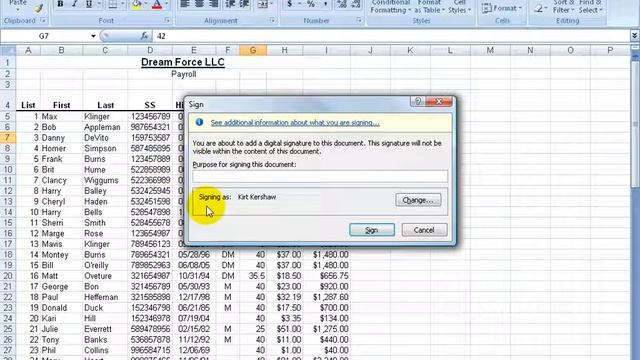Open the Sort & Filter menu
Screen dimensions: 640x360
click(x=564, y=6)
